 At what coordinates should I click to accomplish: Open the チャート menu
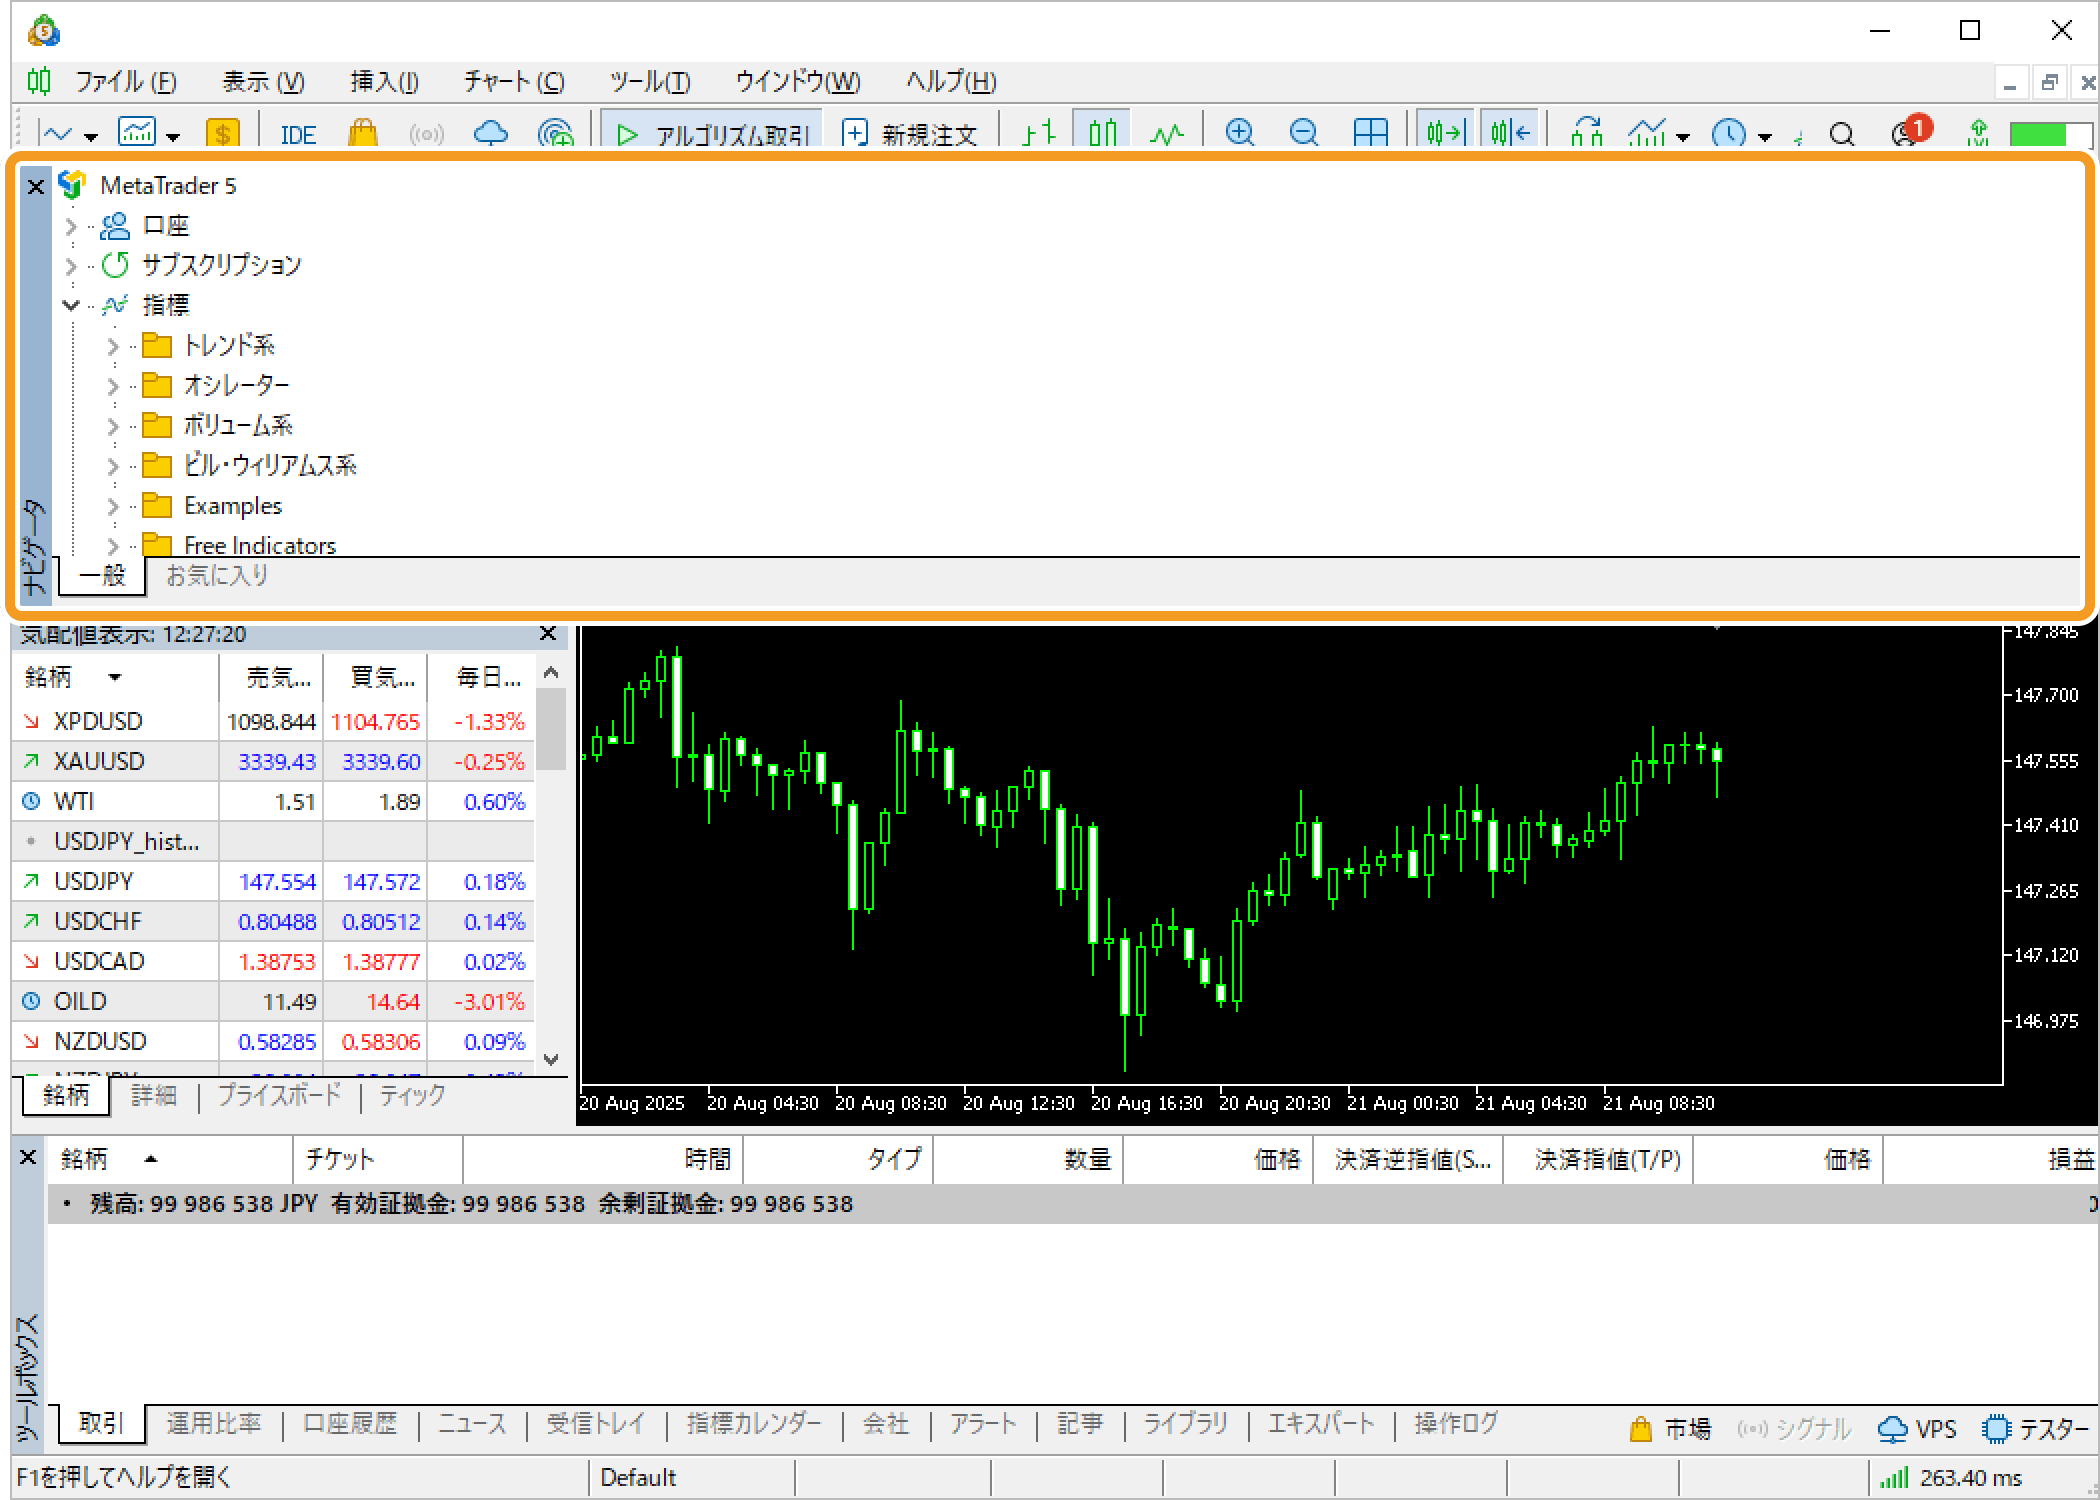[514, 82]
